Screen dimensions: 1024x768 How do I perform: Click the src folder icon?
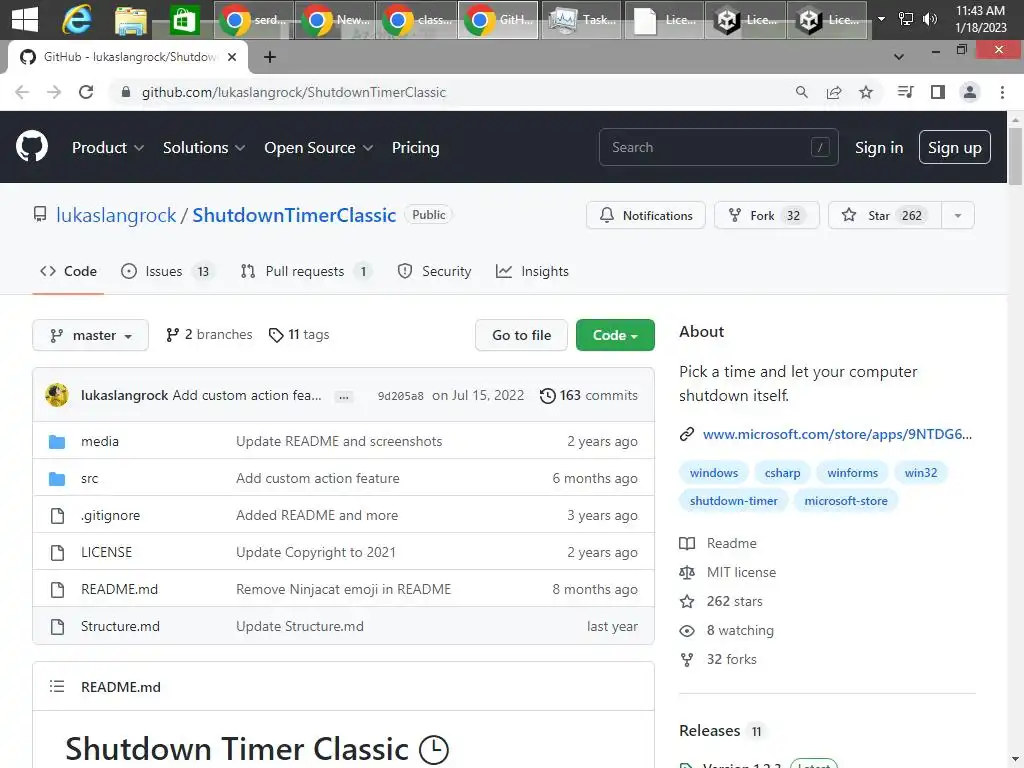57,479
